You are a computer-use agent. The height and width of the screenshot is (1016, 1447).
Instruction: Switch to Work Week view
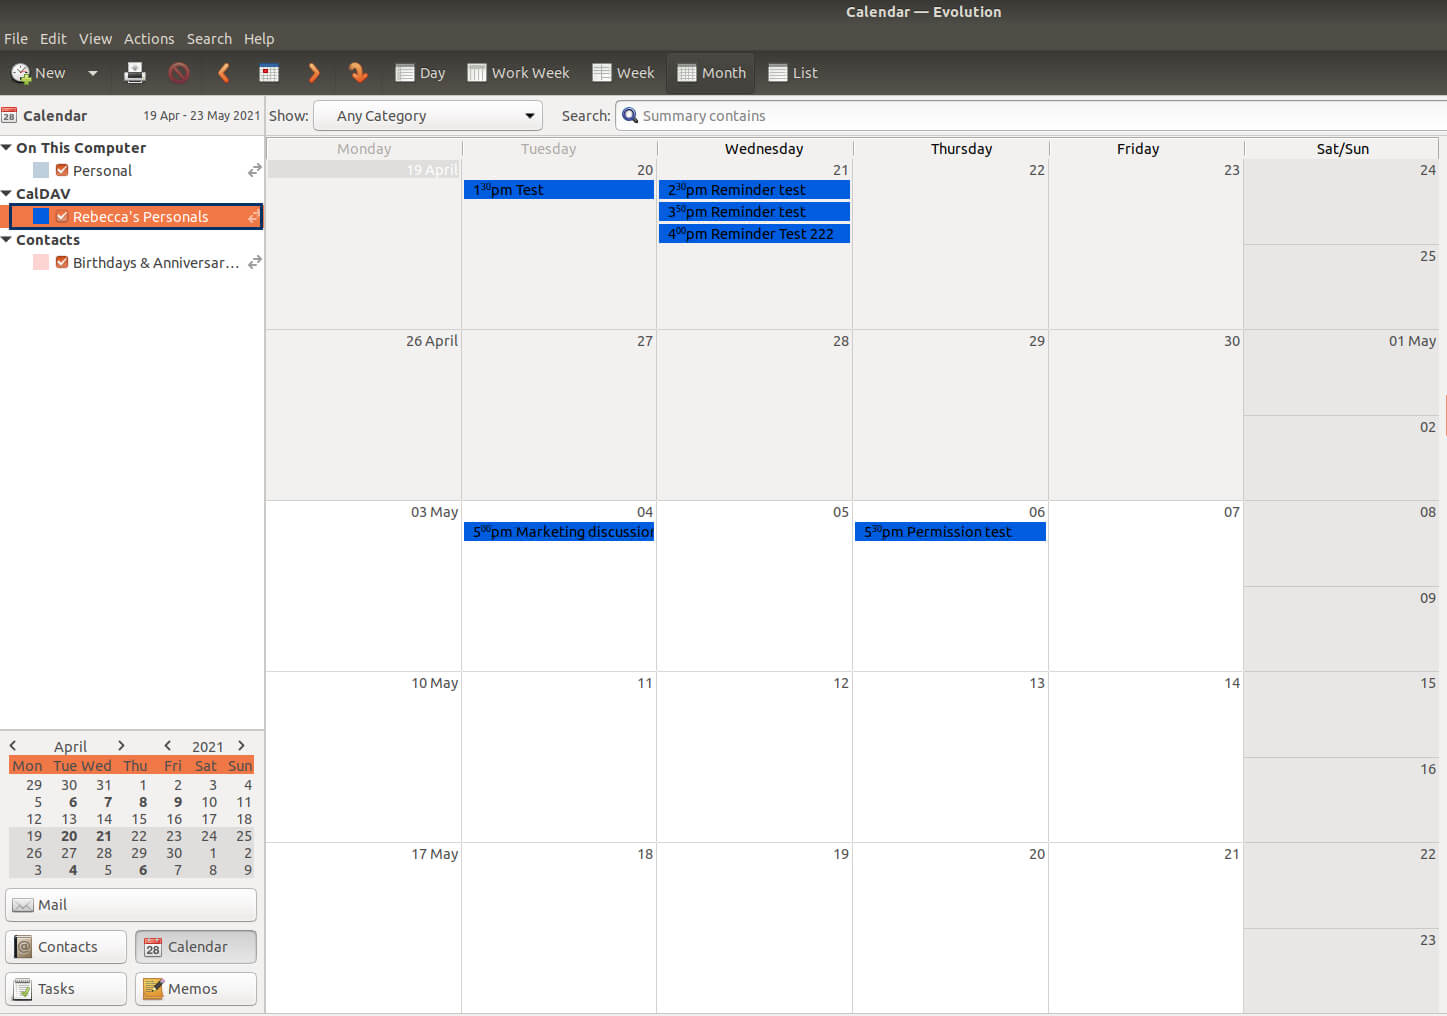point(517,72)
